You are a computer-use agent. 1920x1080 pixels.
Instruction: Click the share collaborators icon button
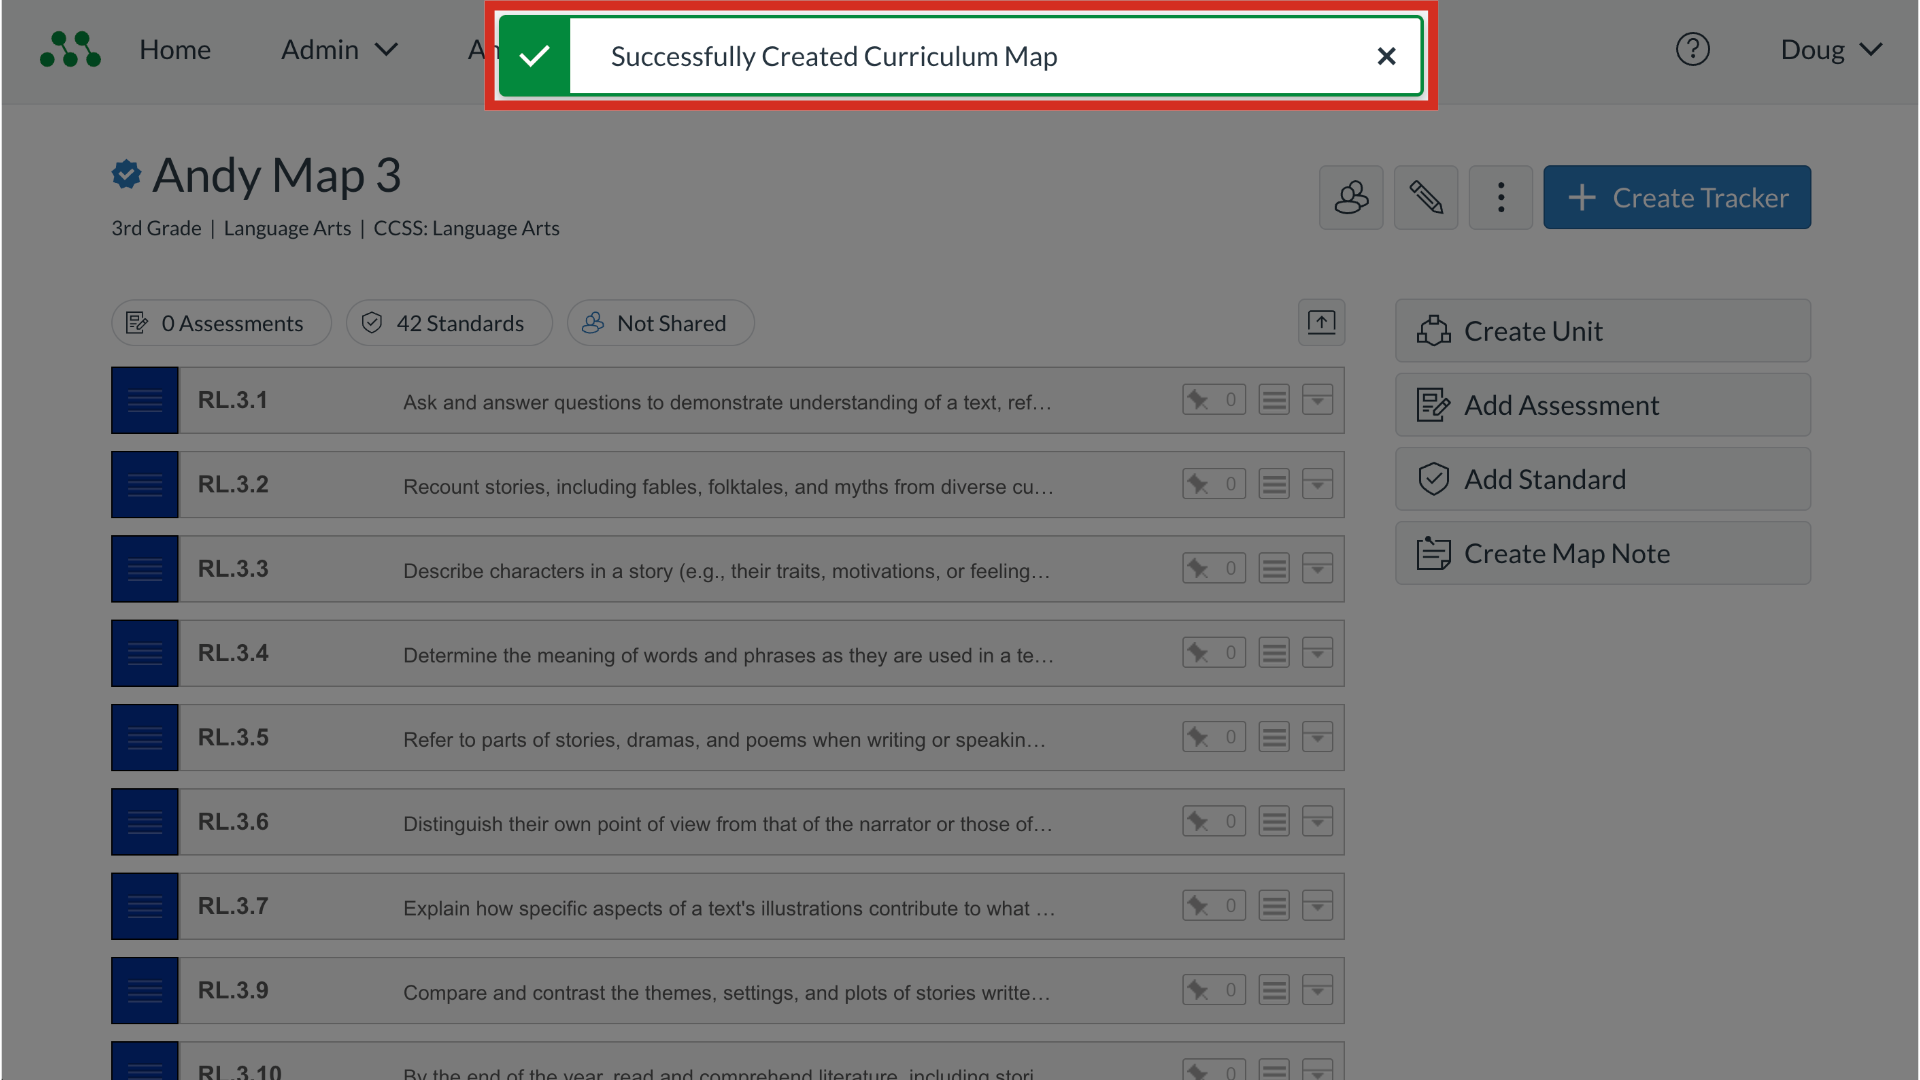click(x=1350, y=197)
